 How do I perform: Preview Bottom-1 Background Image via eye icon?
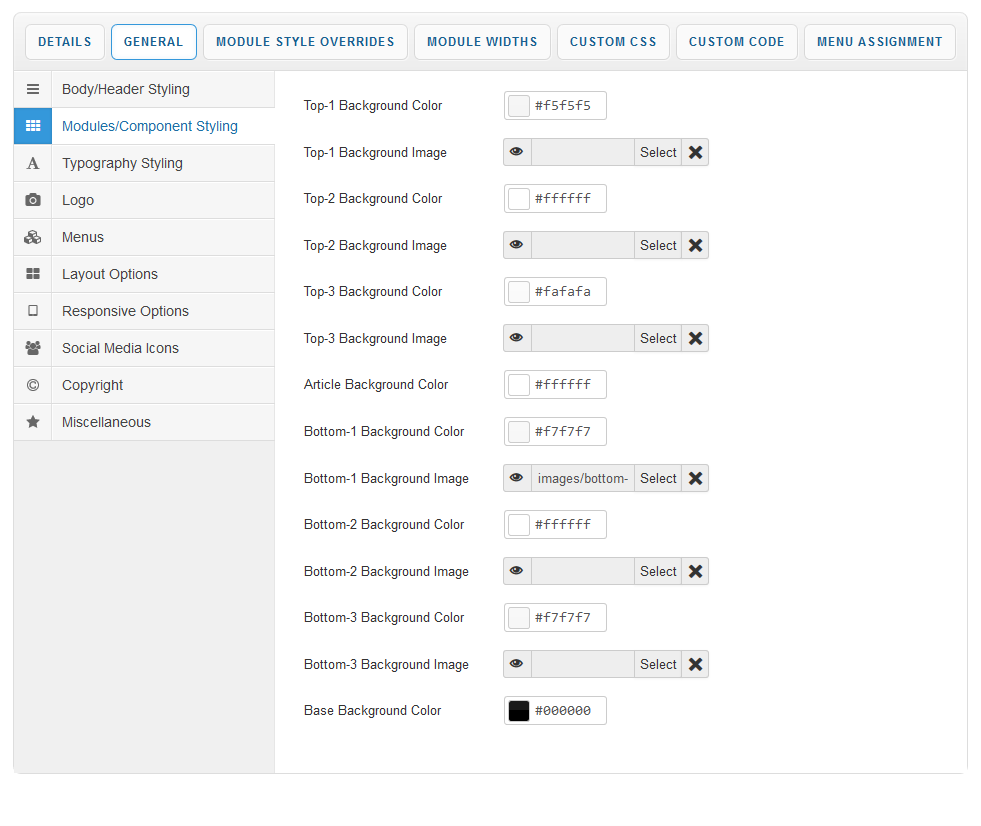click(x=516, y=478)
